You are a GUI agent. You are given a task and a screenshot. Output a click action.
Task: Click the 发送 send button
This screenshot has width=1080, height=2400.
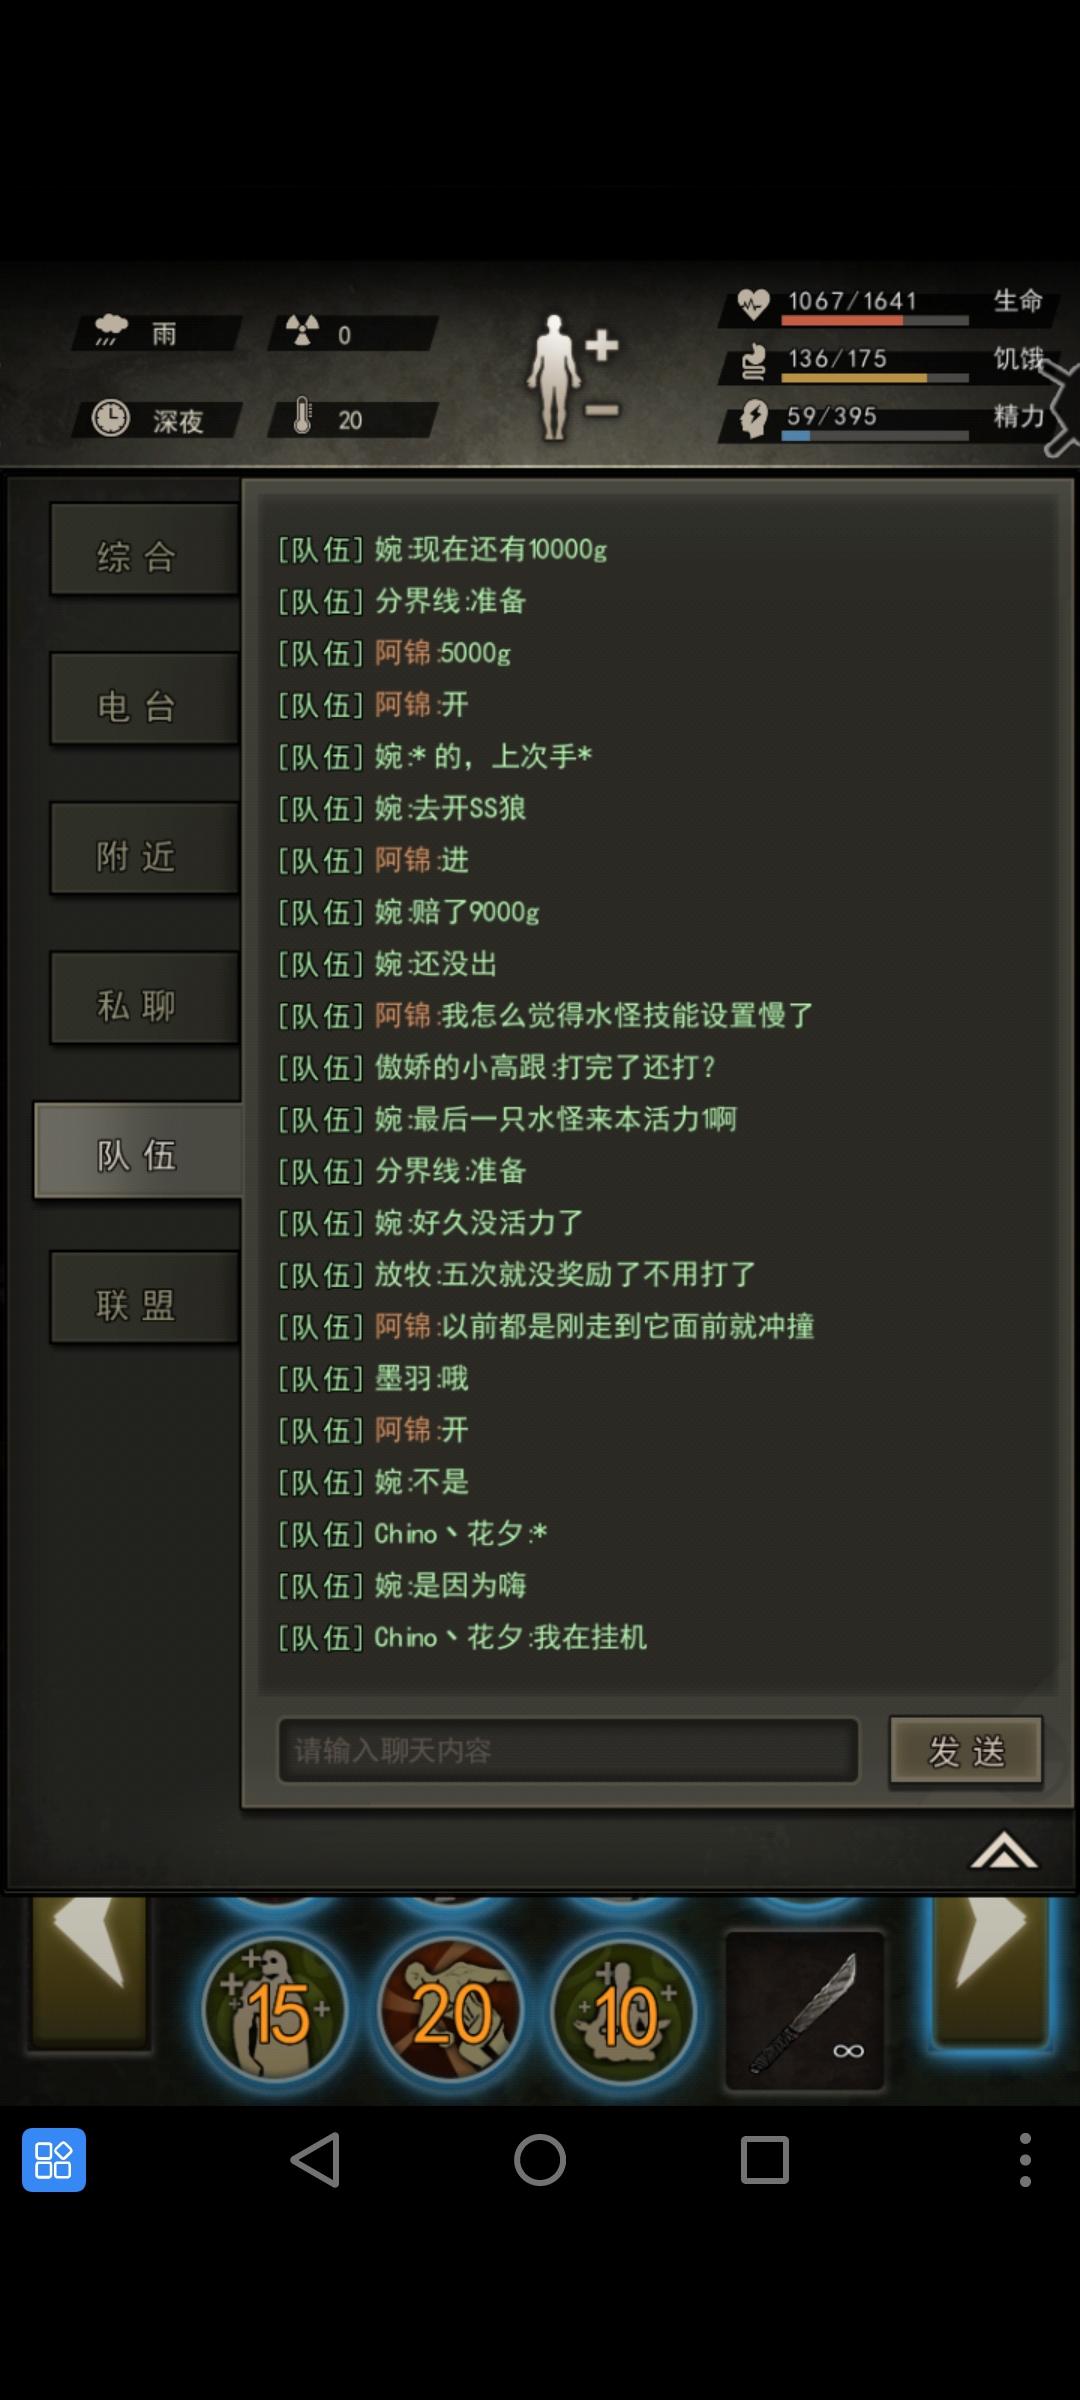point(966,1751)
